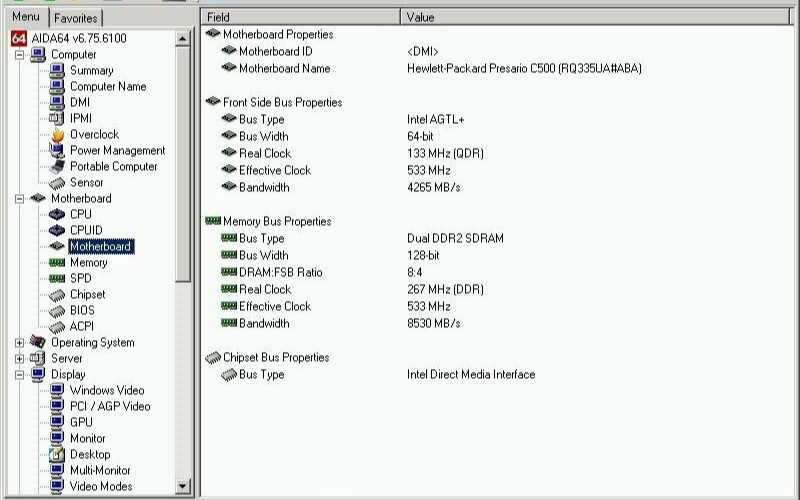
Task: Select the AIDA64 v6.75.6100 root item
Action: (79, 38)
